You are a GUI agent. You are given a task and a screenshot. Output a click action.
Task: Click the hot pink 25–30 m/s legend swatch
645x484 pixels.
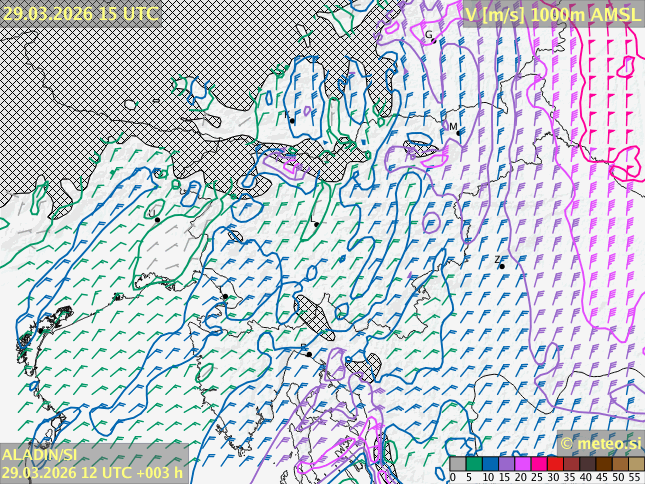click(x=538, y=464)
